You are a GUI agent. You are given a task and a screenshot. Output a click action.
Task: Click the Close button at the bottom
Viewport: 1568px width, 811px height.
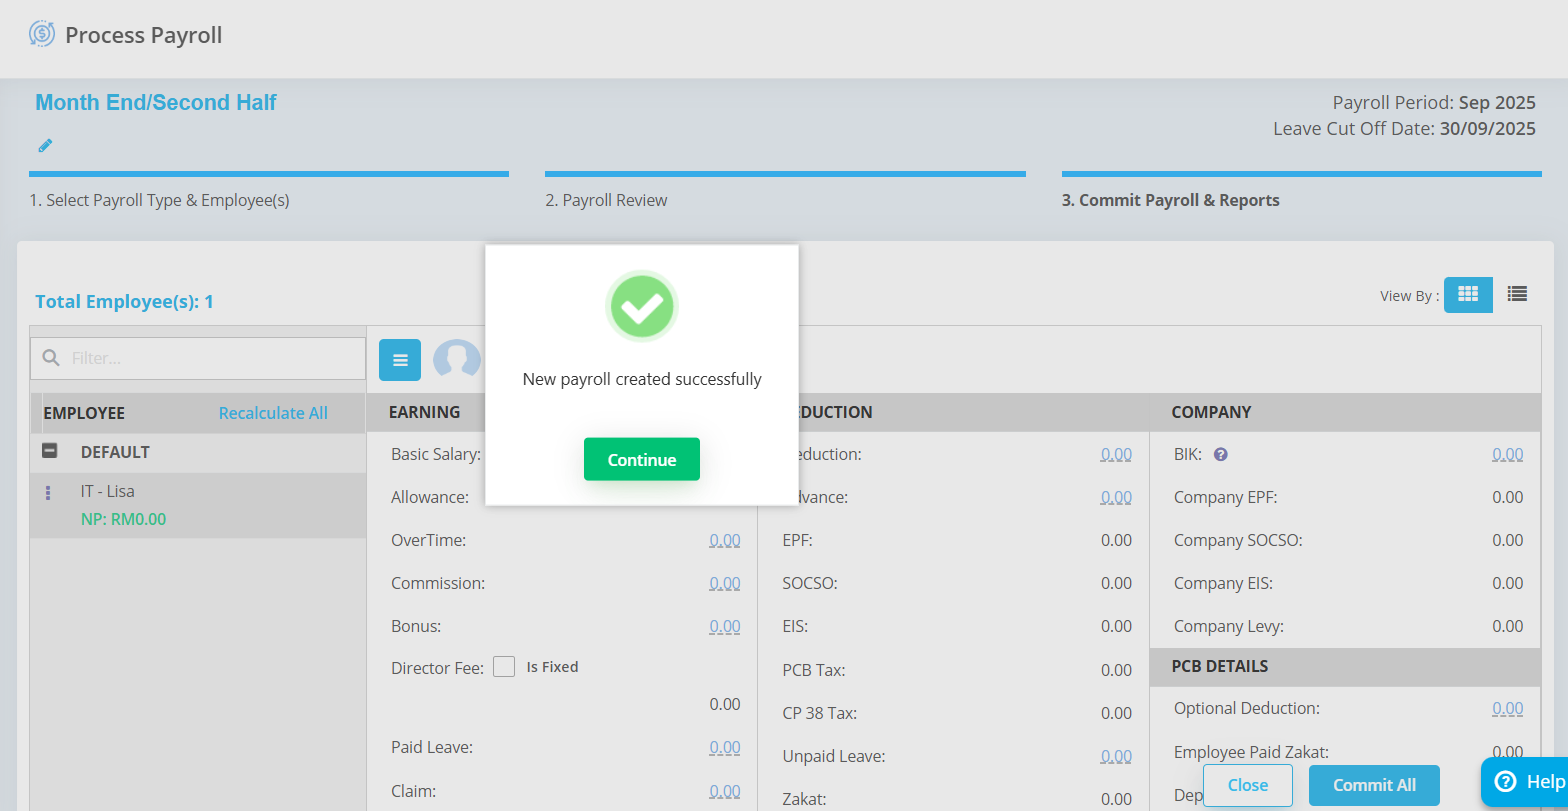pyautogui.click(x=1247, y=785)
